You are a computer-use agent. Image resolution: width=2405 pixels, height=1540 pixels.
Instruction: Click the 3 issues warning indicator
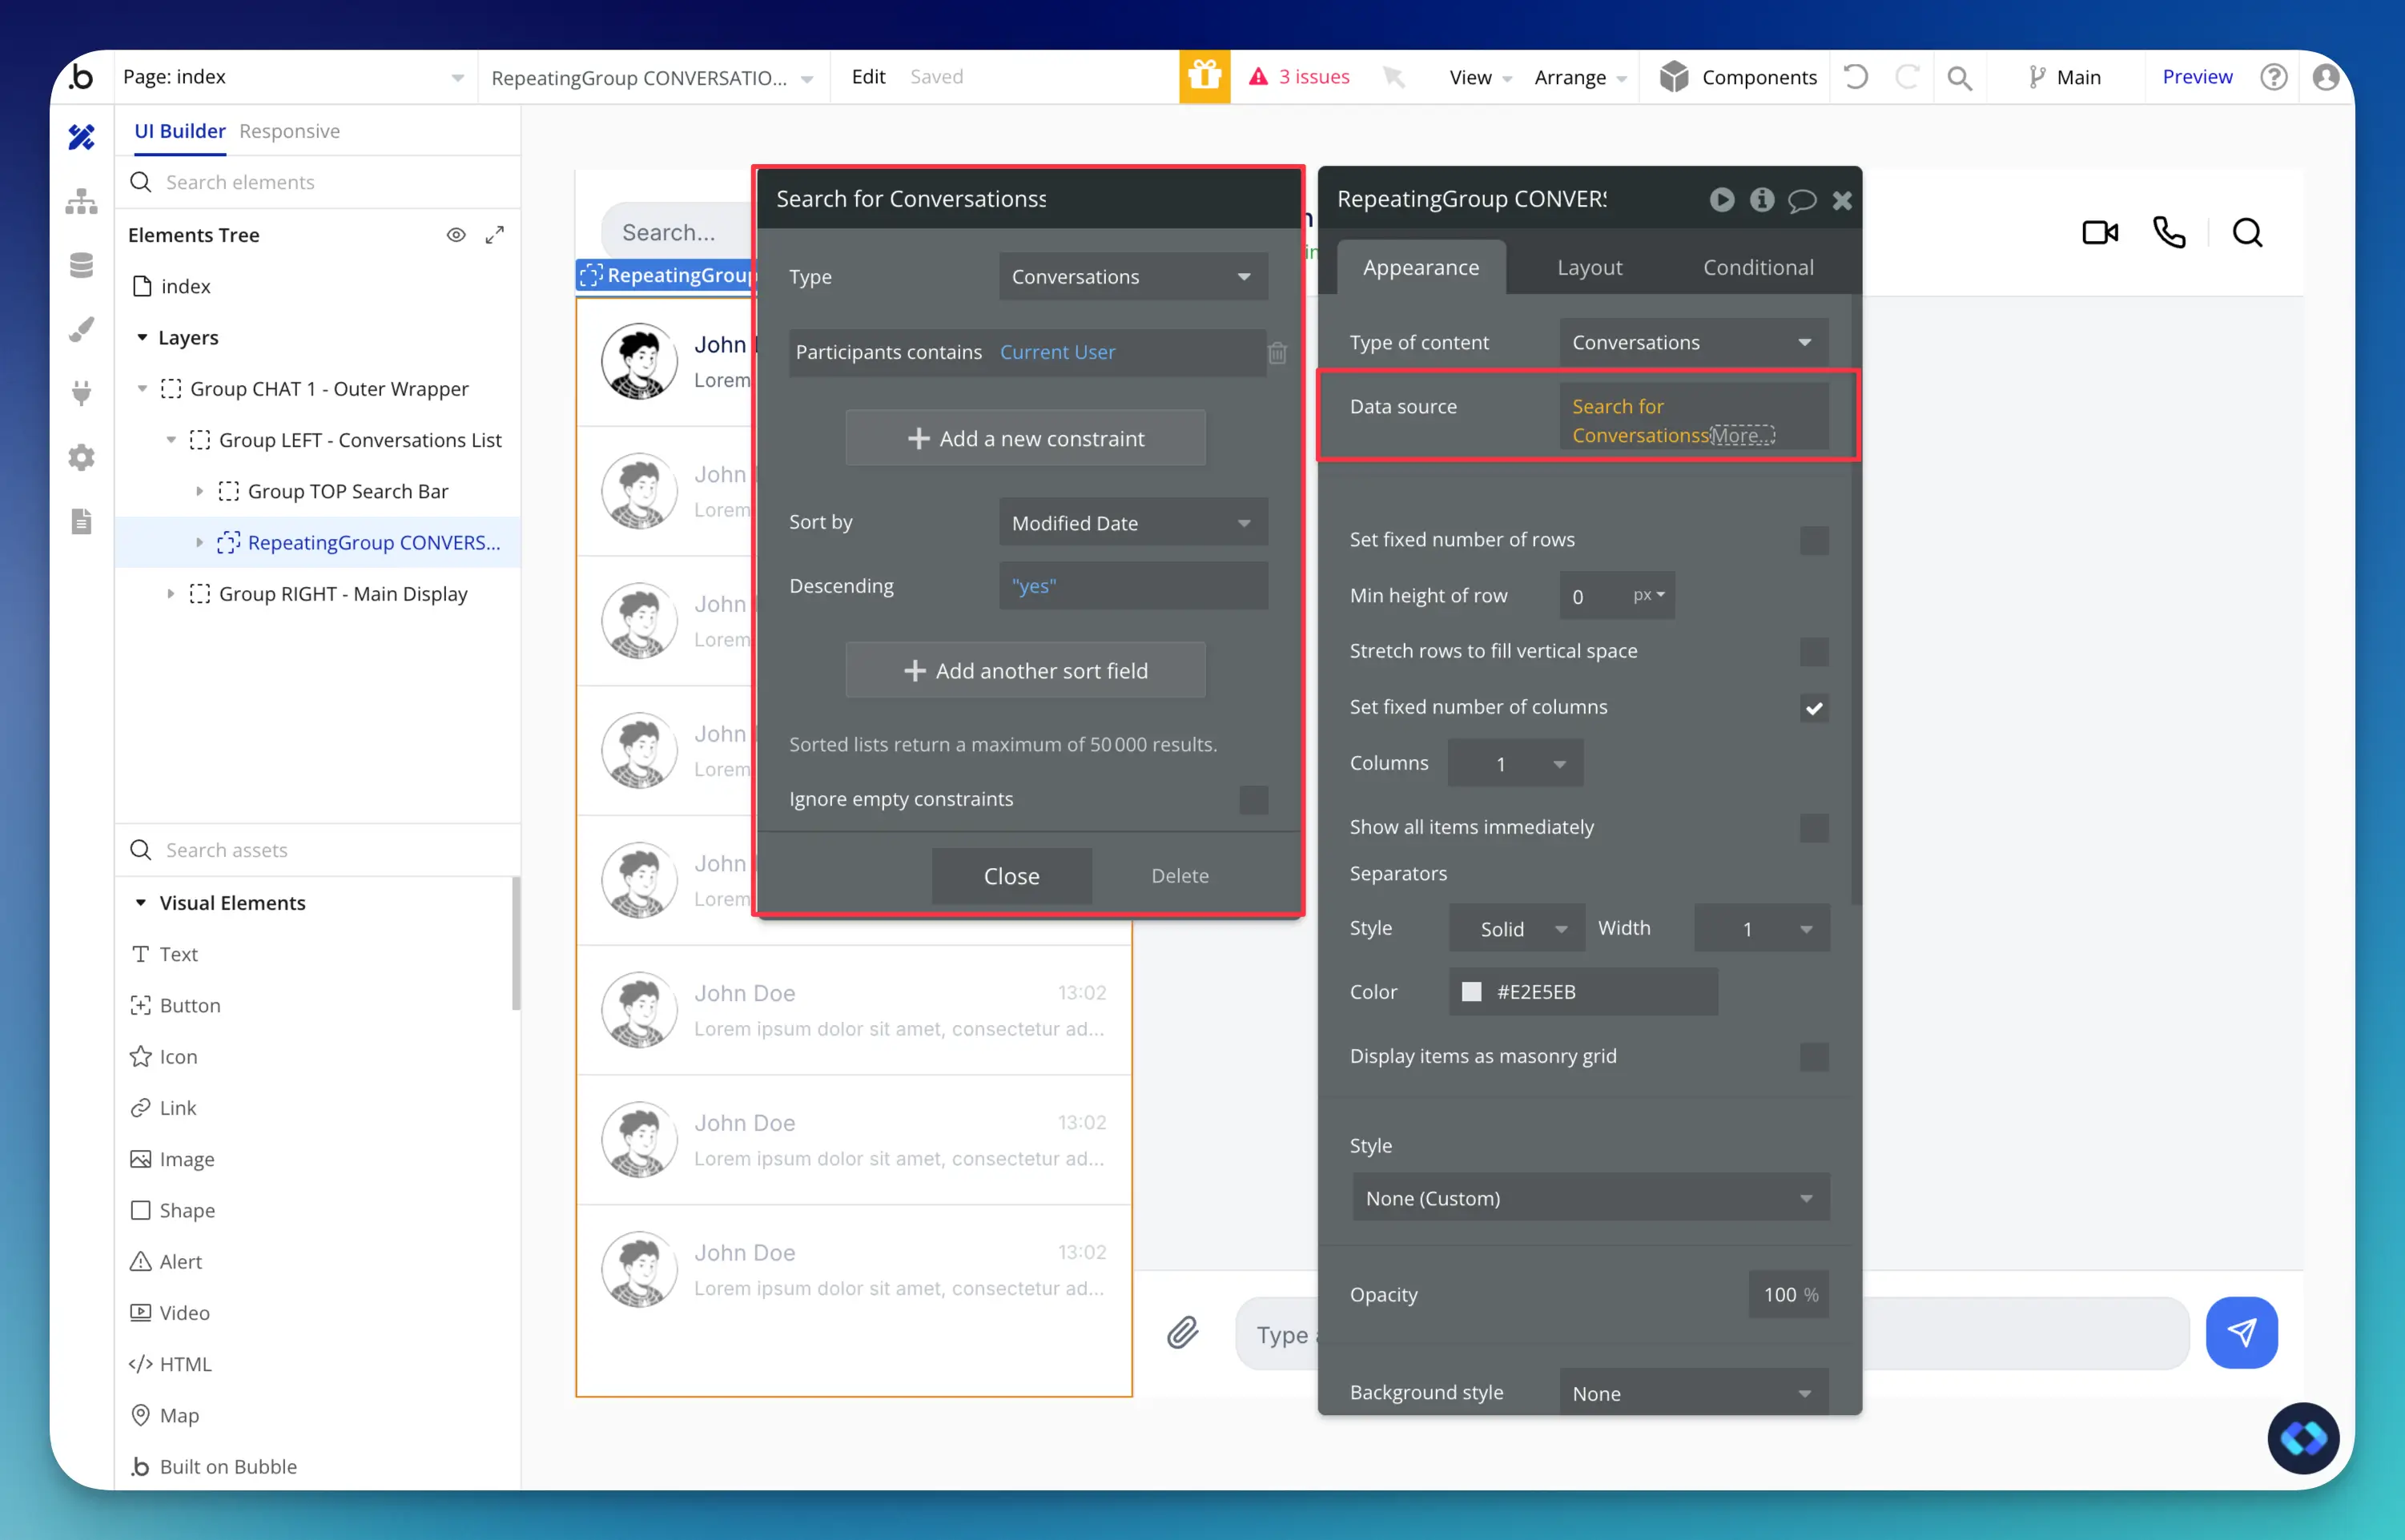point(1299,77)
